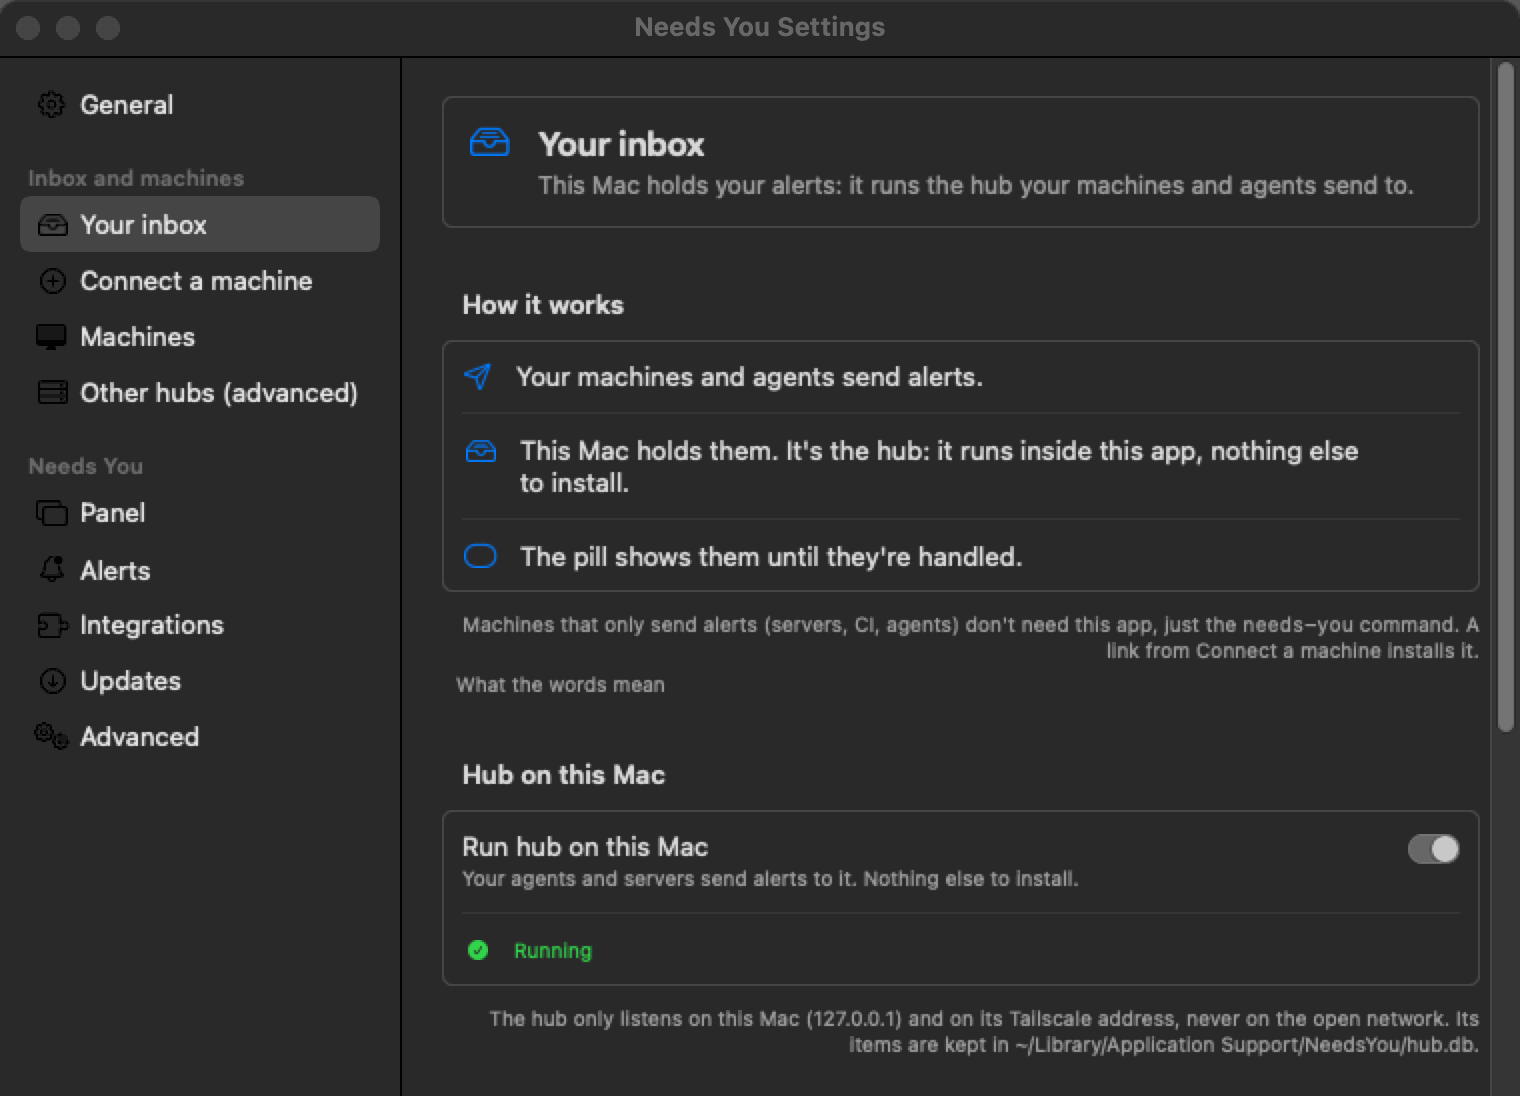Click the Integrations icon in sidebar

[x=52, y=625]
